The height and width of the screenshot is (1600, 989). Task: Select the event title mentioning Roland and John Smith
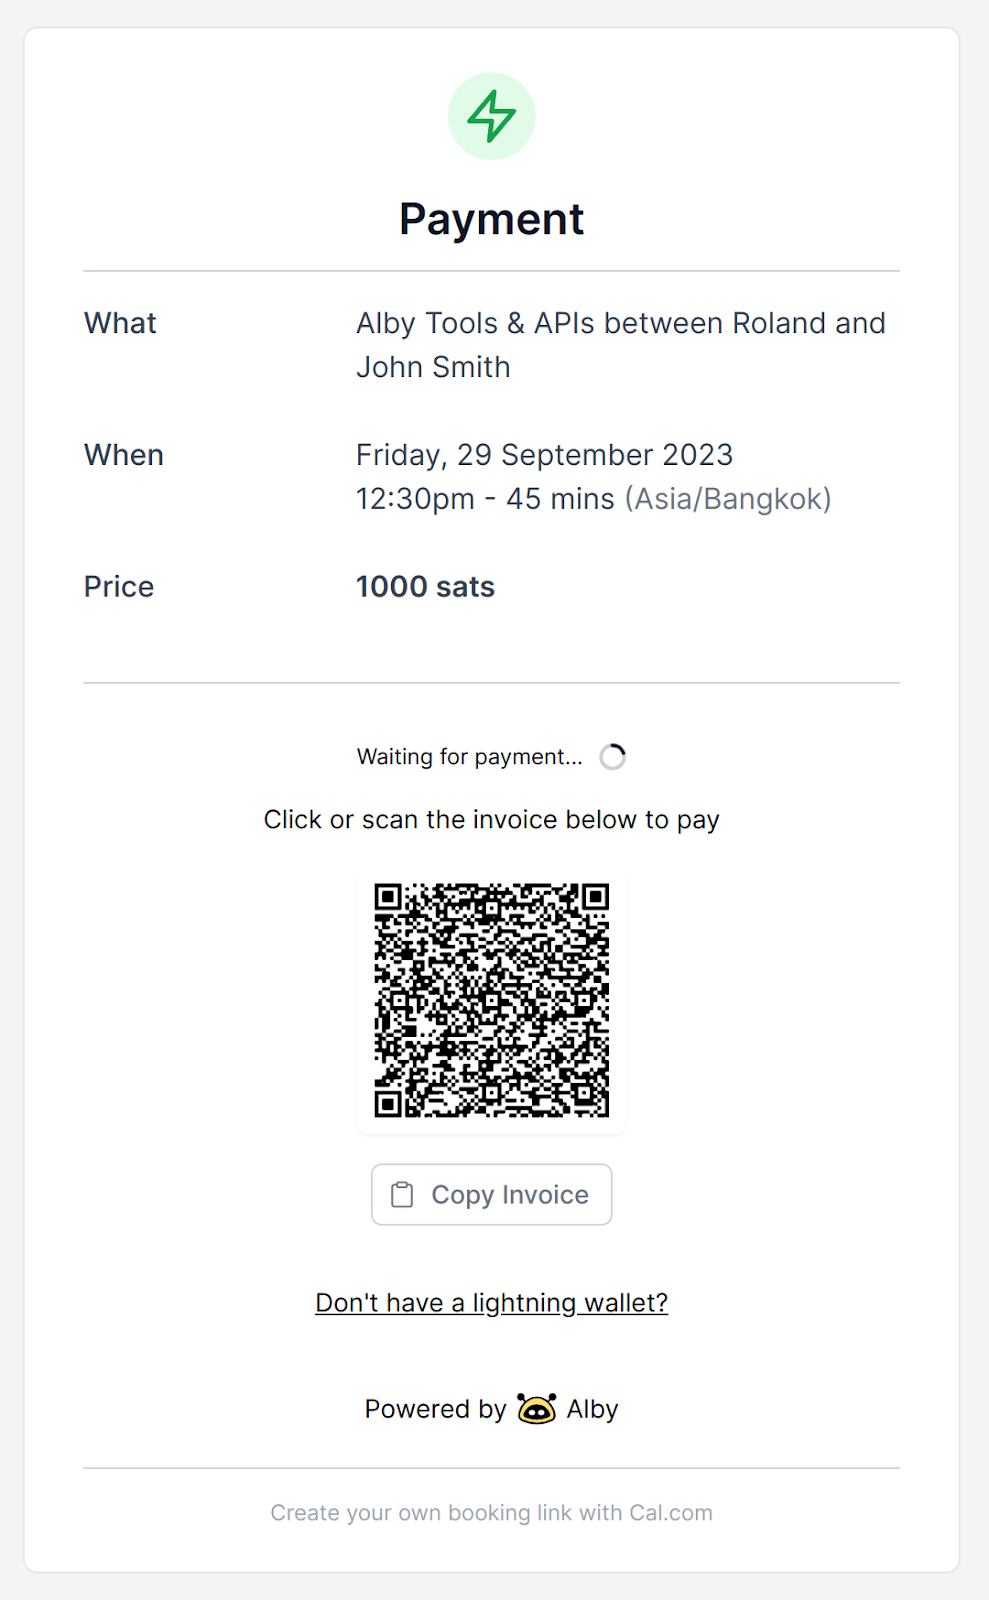coord(620,344)
